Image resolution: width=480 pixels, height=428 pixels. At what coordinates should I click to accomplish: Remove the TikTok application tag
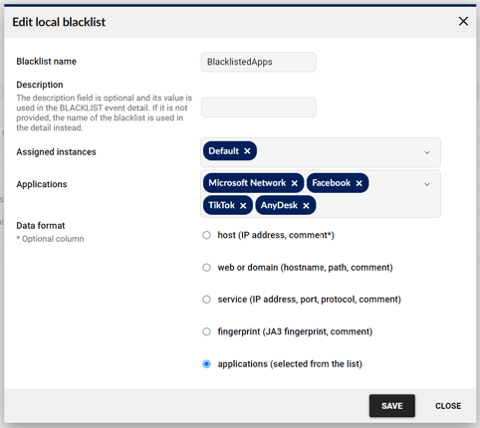tap(243, 206)
